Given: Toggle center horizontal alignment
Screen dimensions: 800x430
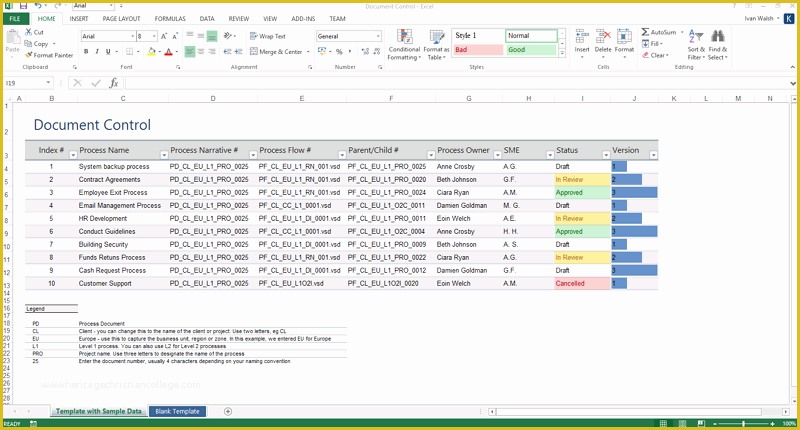Looking at the screenshot, I should (x=201, y=52).
